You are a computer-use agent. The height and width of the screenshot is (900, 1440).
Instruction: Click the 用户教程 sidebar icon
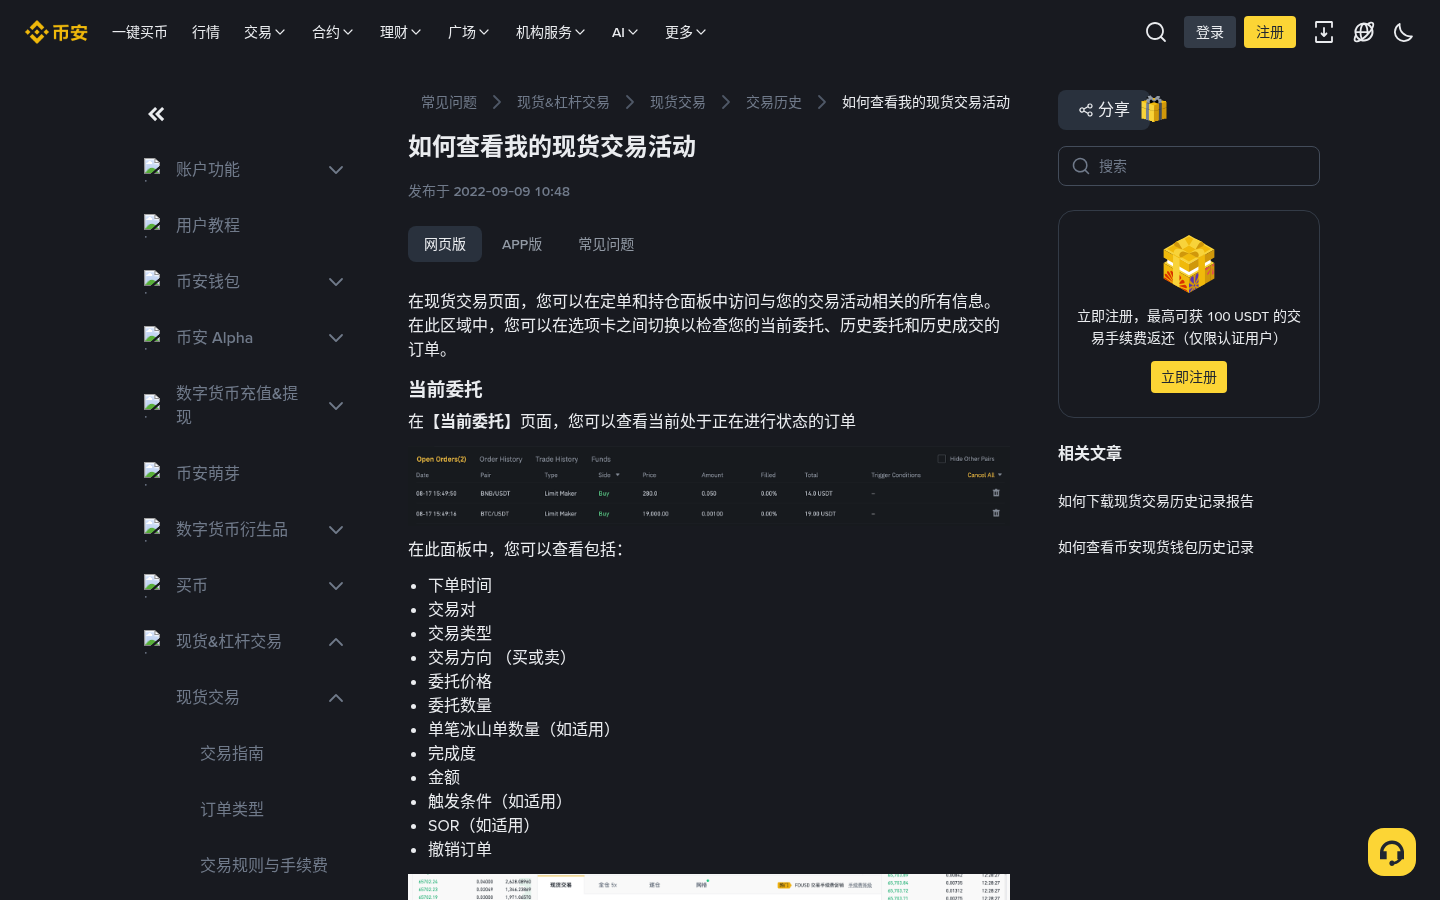(x=152, y=226)
